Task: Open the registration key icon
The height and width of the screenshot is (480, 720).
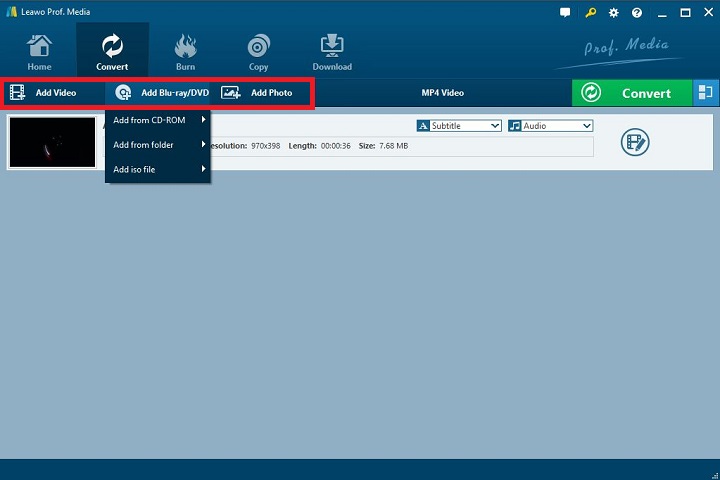Action: pos(591,13)
